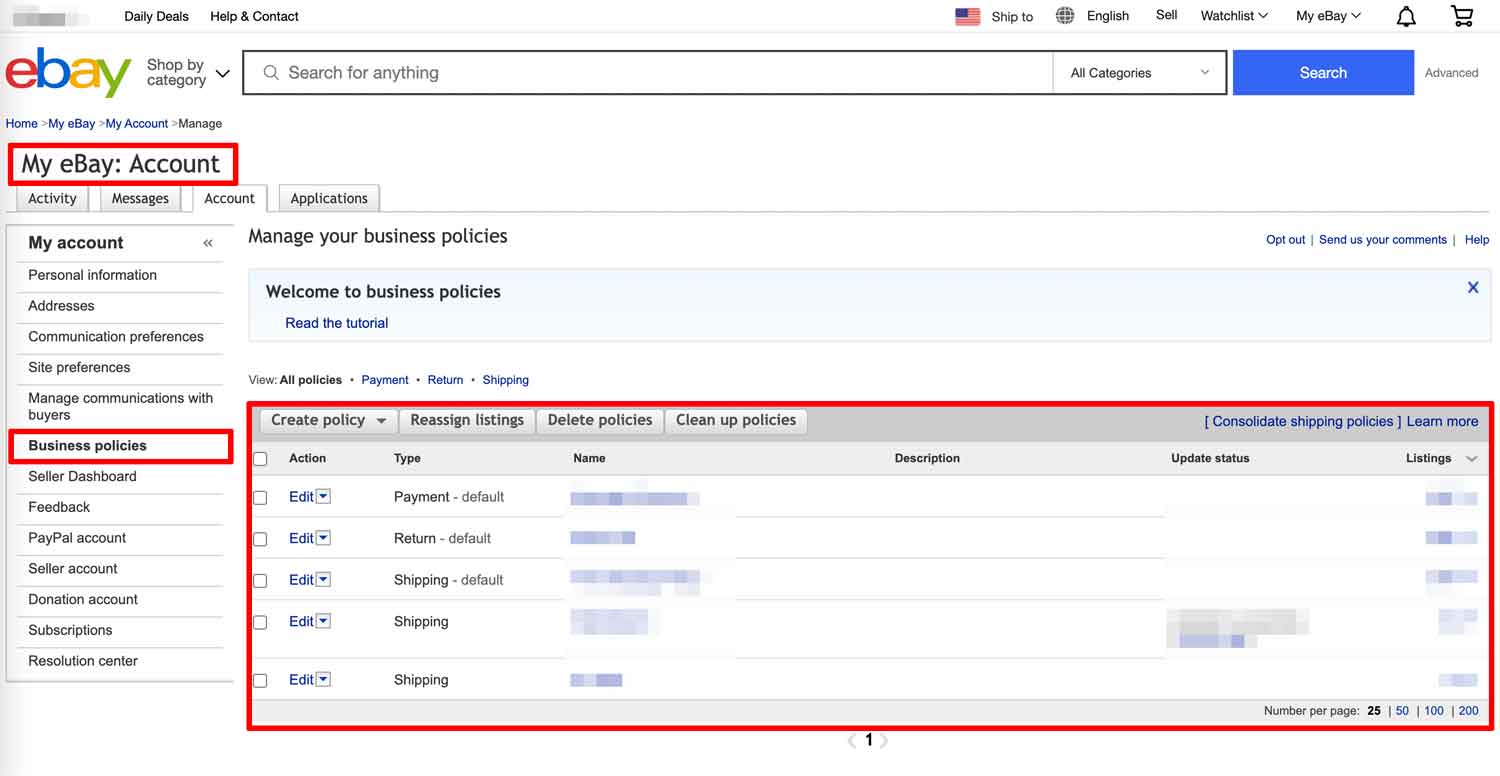
Task: Click the US flag Ship to icon
Action: 967,16
